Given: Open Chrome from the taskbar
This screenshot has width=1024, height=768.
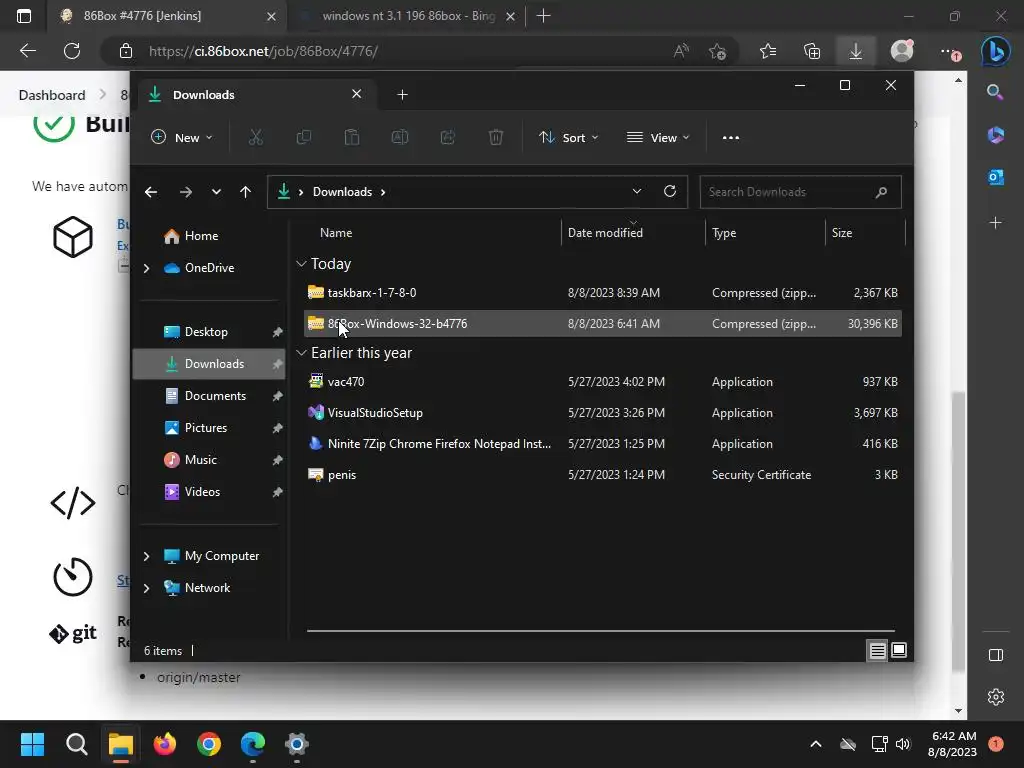Looking at the screenshot, I should pyautogui.click(x=209, y=744).
